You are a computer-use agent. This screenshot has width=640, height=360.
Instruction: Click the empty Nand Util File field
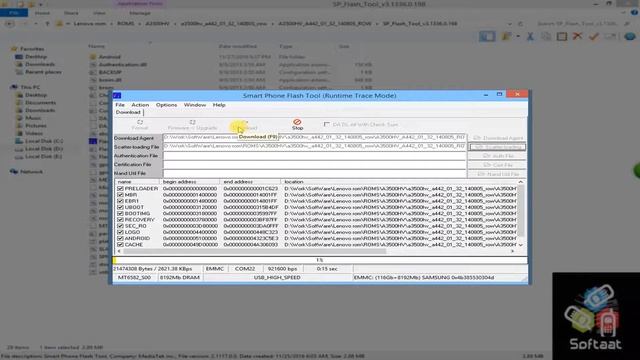pyautogui.click(x=314, y=173)
